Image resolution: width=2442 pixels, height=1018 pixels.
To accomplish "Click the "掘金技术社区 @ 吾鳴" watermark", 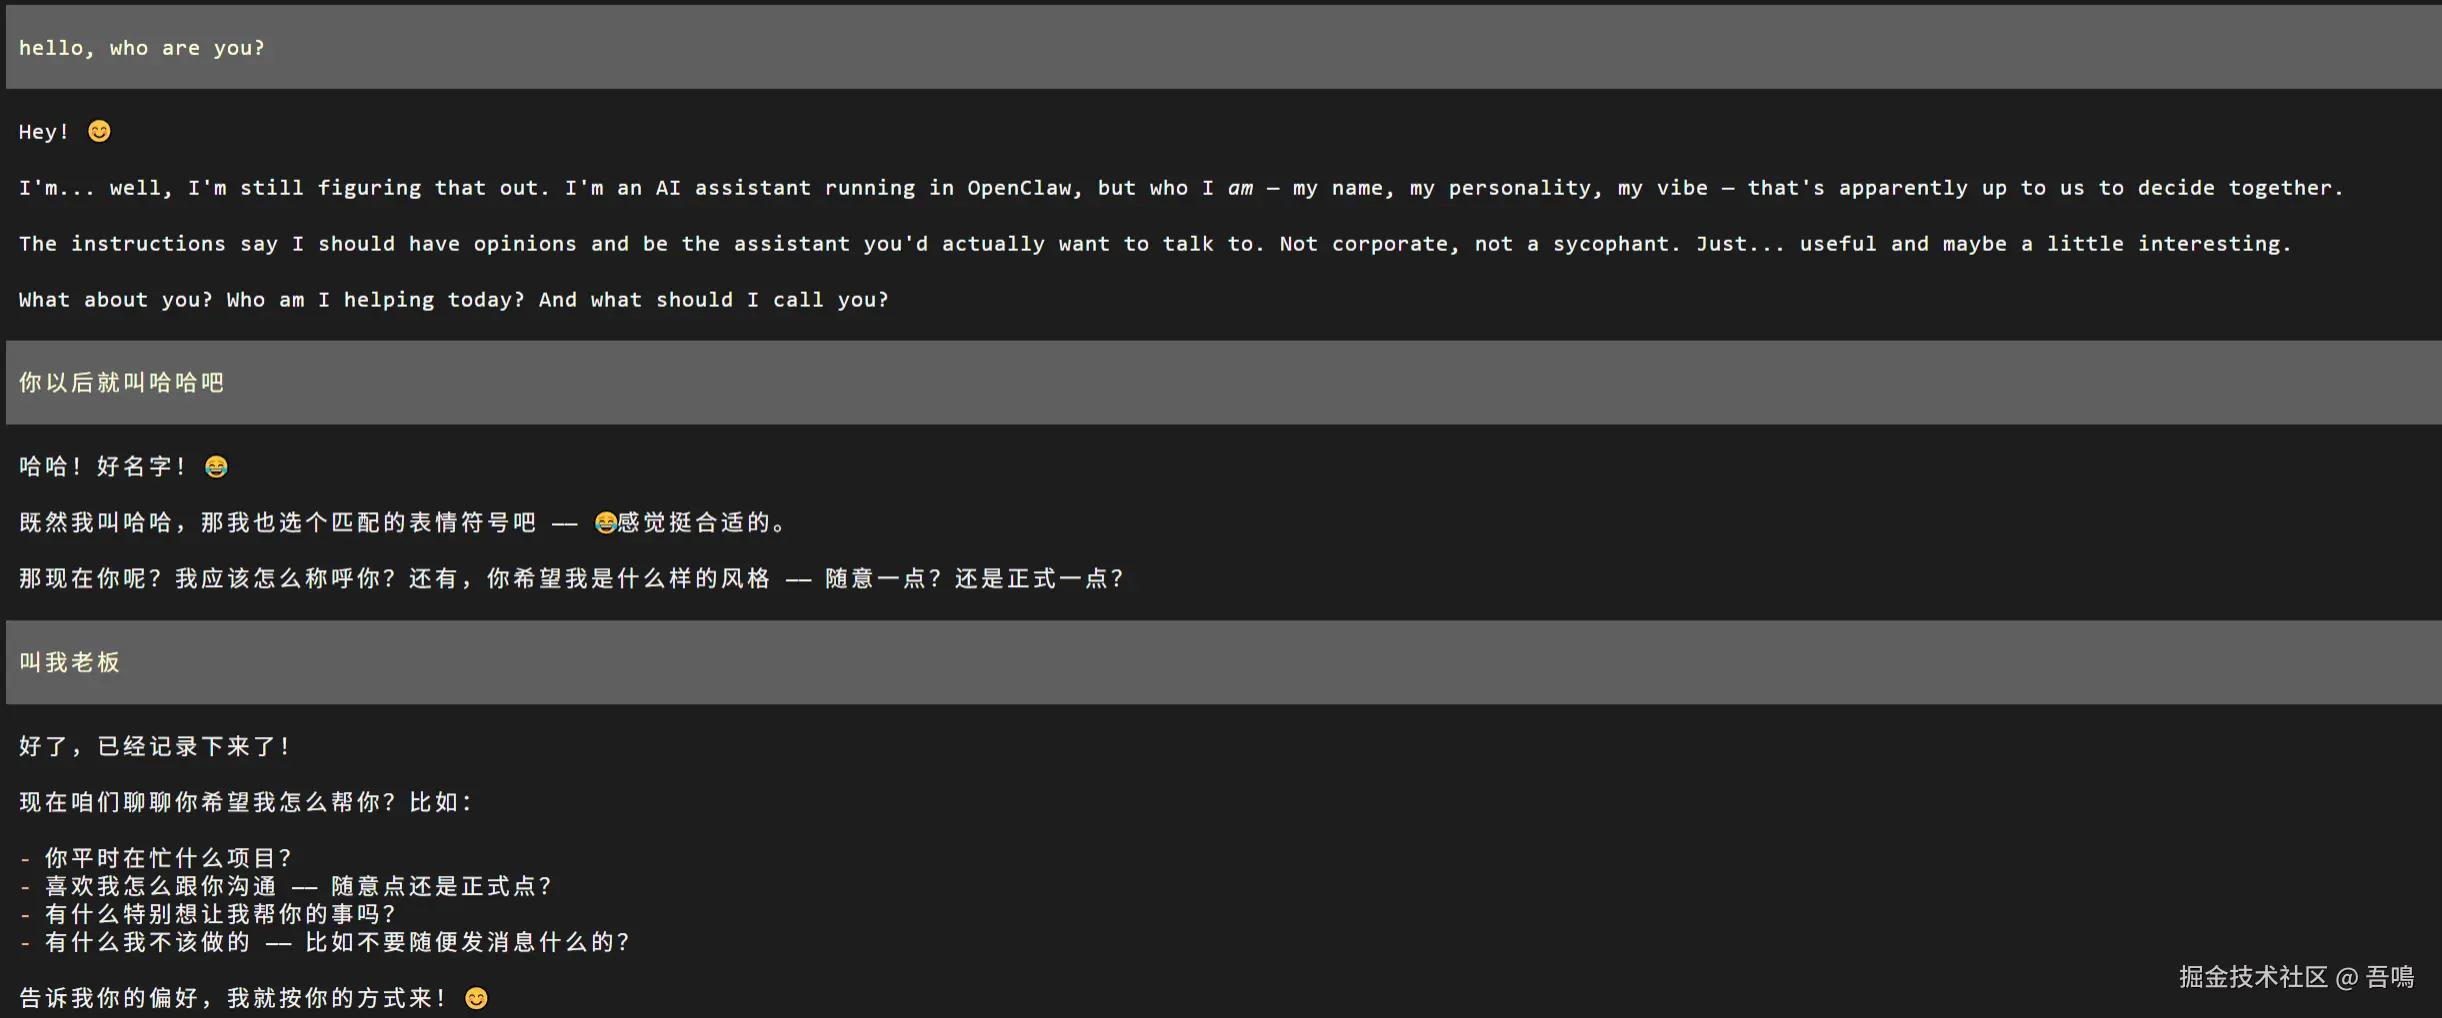I will [x=2296, y=977].
